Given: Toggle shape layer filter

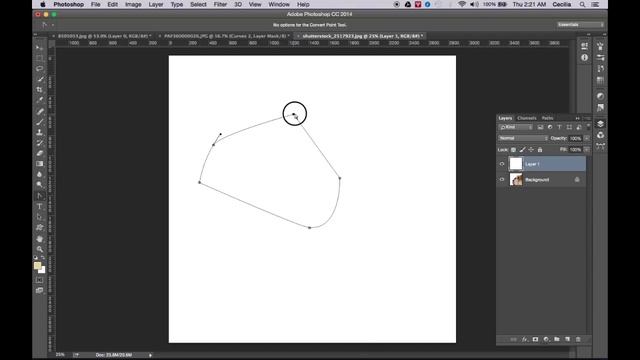Looking at the screenshot, I should (569, 127).
